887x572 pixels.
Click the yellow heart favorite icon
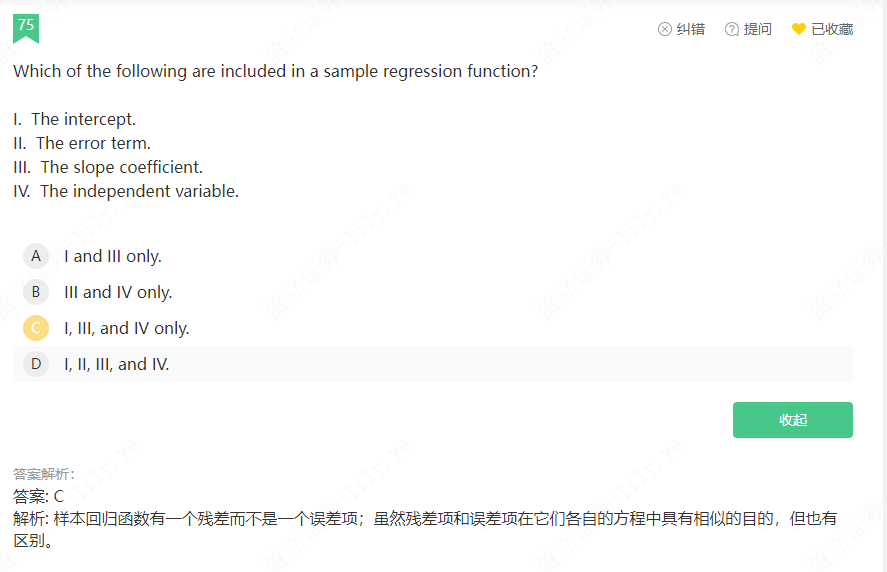coord(798,29)
